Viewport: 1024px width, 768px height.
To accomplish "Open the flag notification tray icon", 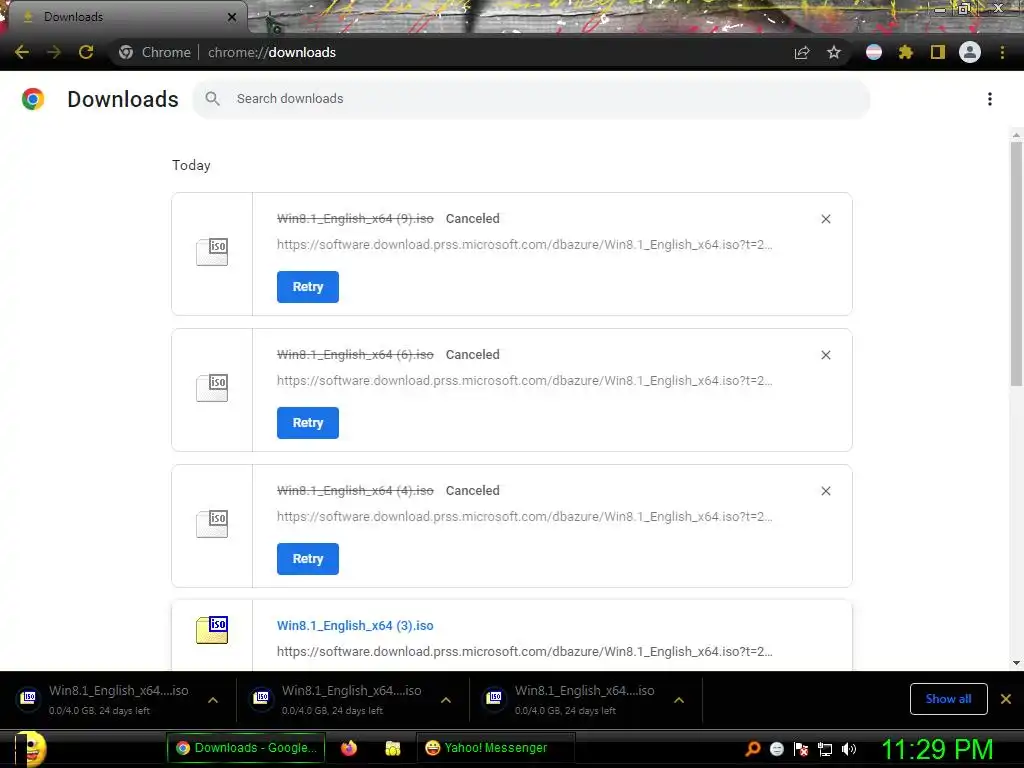I will pyautogui.click(x=801, y=749).
